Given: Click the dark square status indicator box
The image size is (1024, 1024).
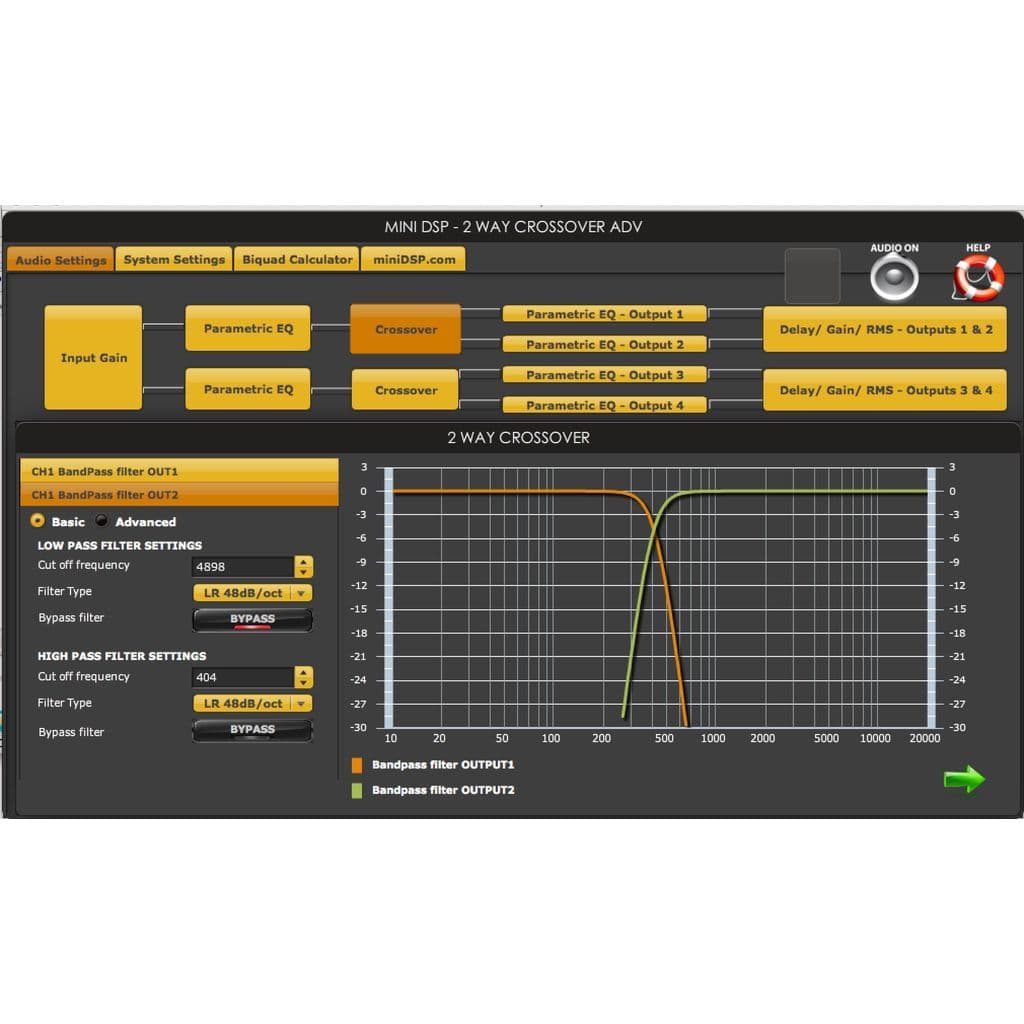Looking at the screenshot, I should [812, 275].
